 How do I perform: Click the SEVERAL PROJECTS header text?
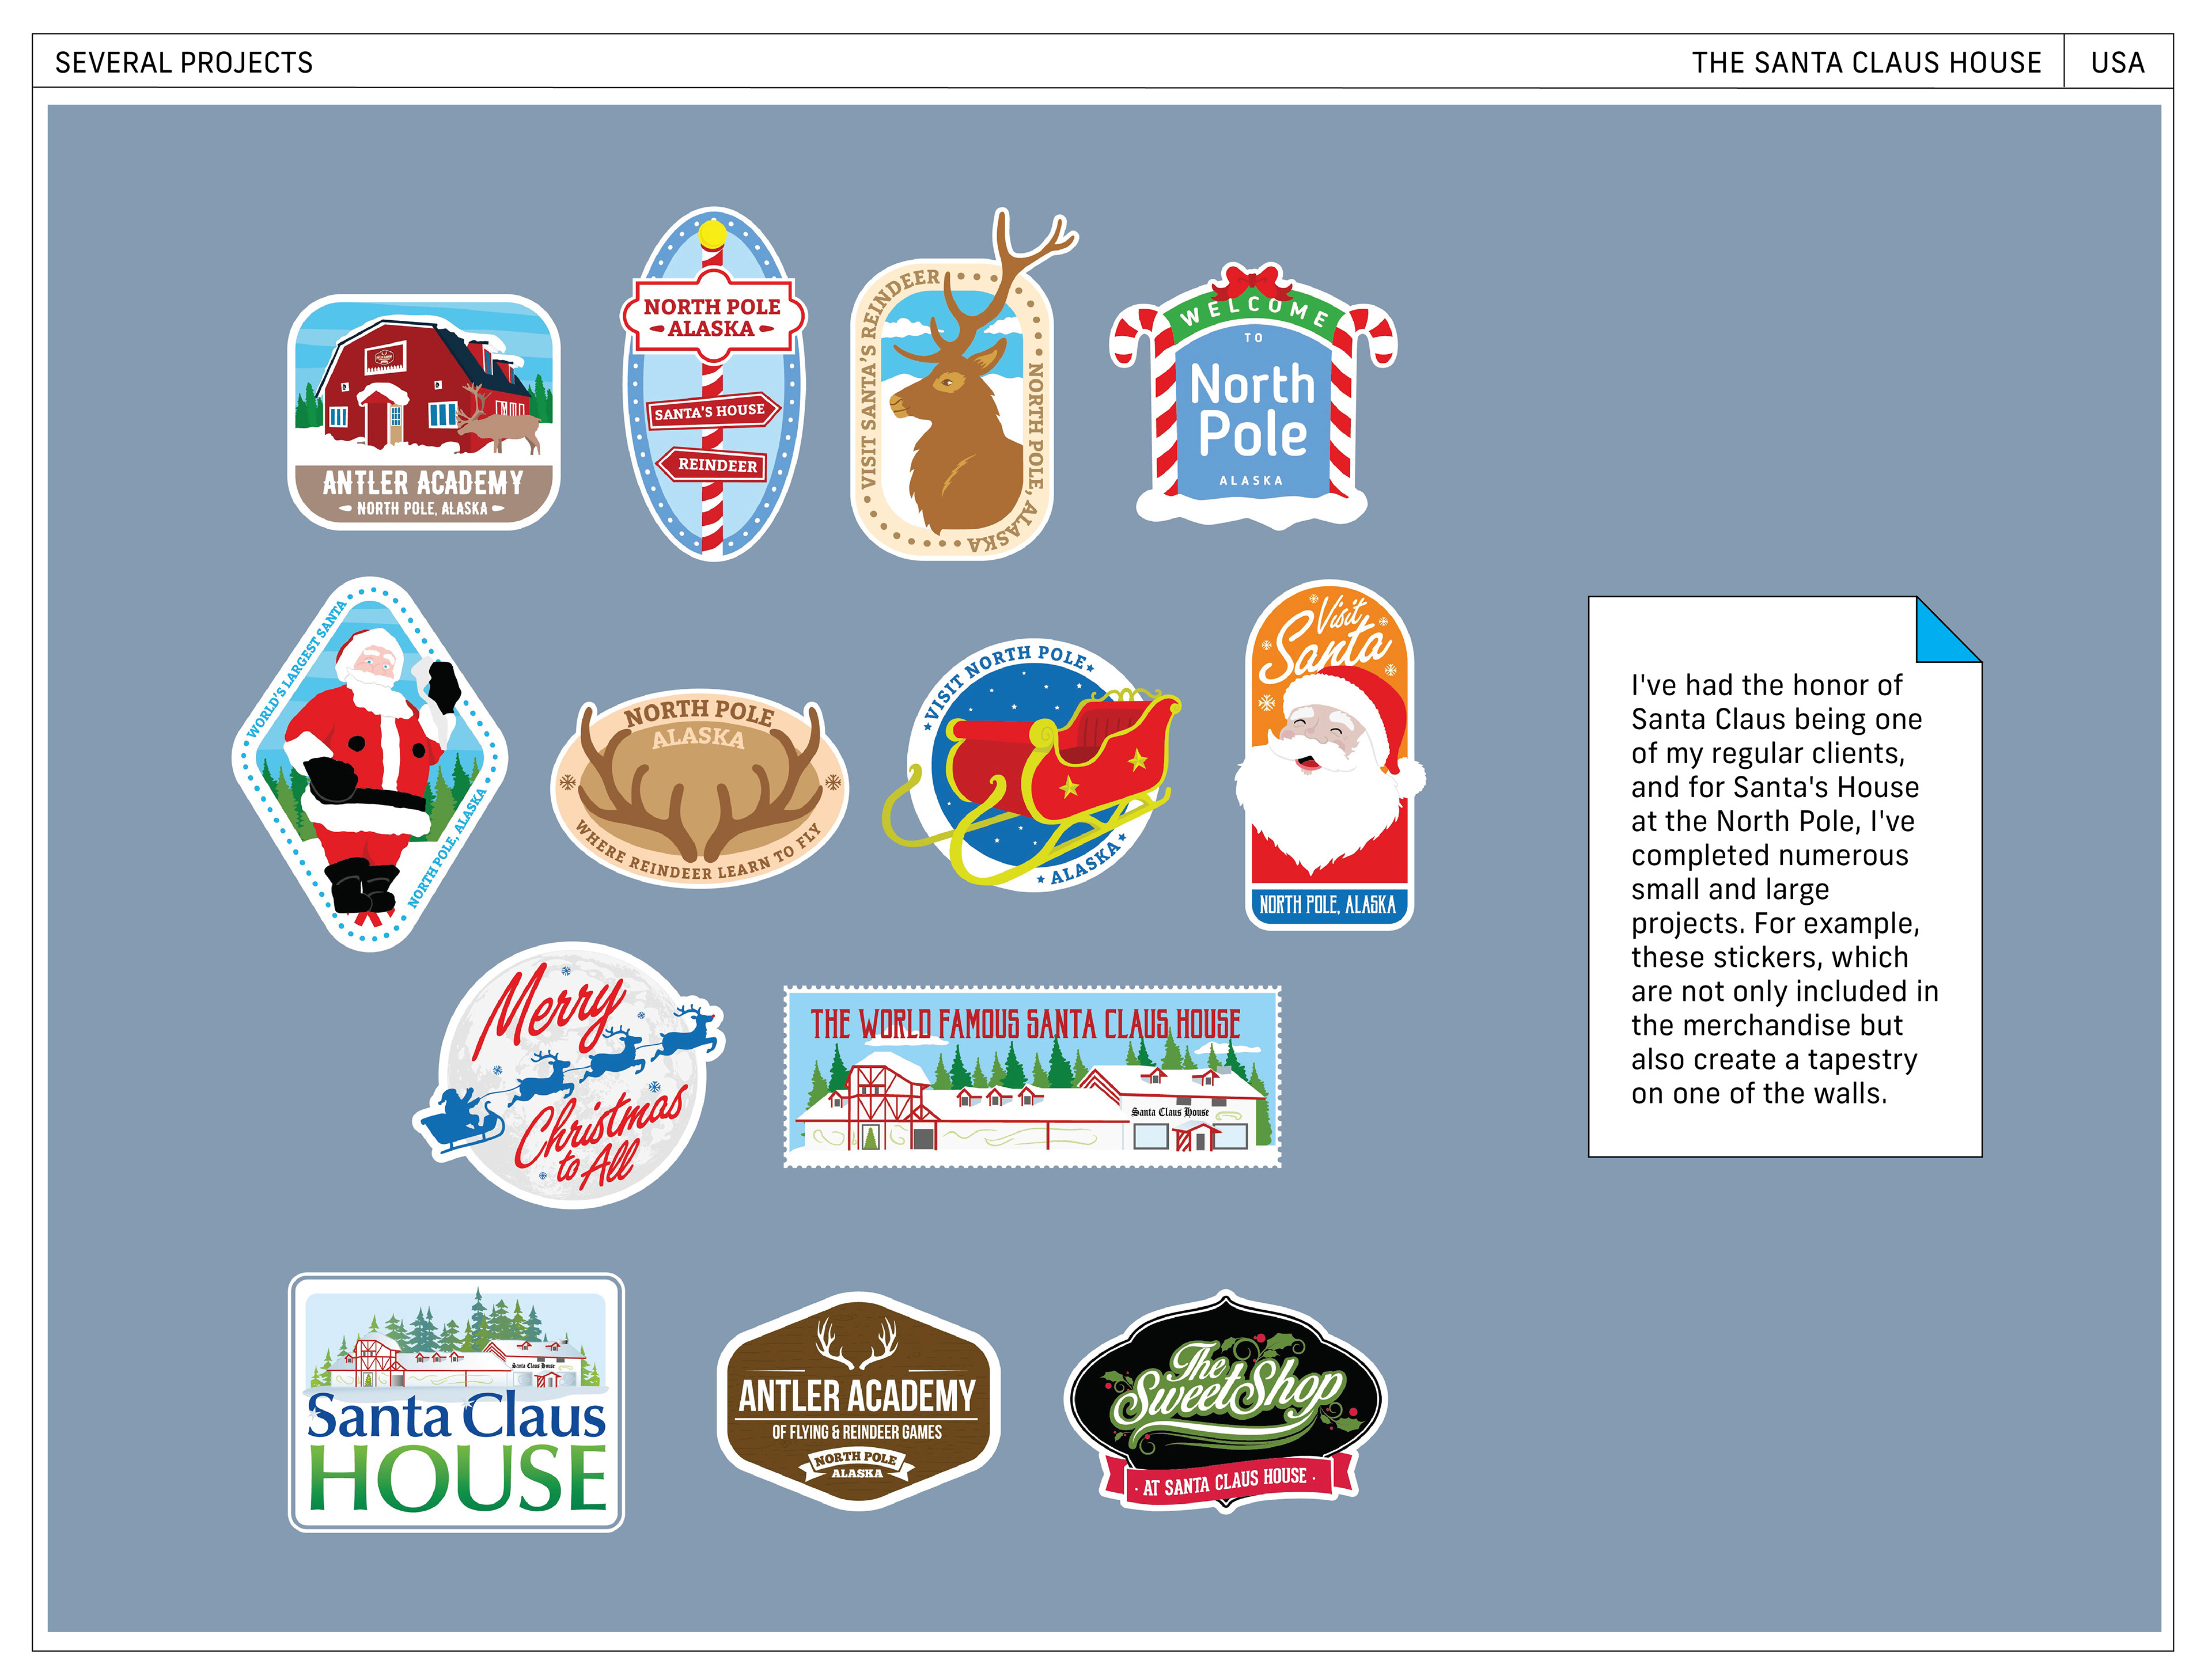pyautogui.click(x=184, y=63)
